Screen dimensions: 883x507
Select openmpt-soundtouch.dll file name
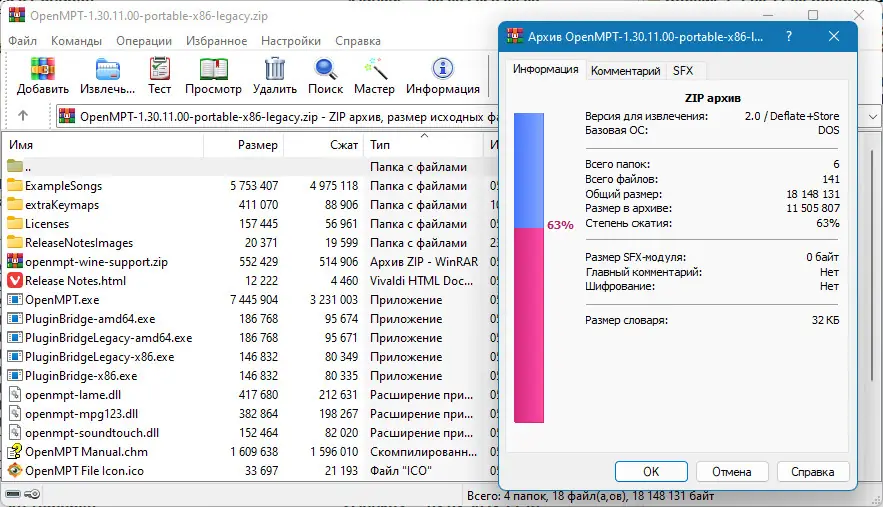click(92, 433)
